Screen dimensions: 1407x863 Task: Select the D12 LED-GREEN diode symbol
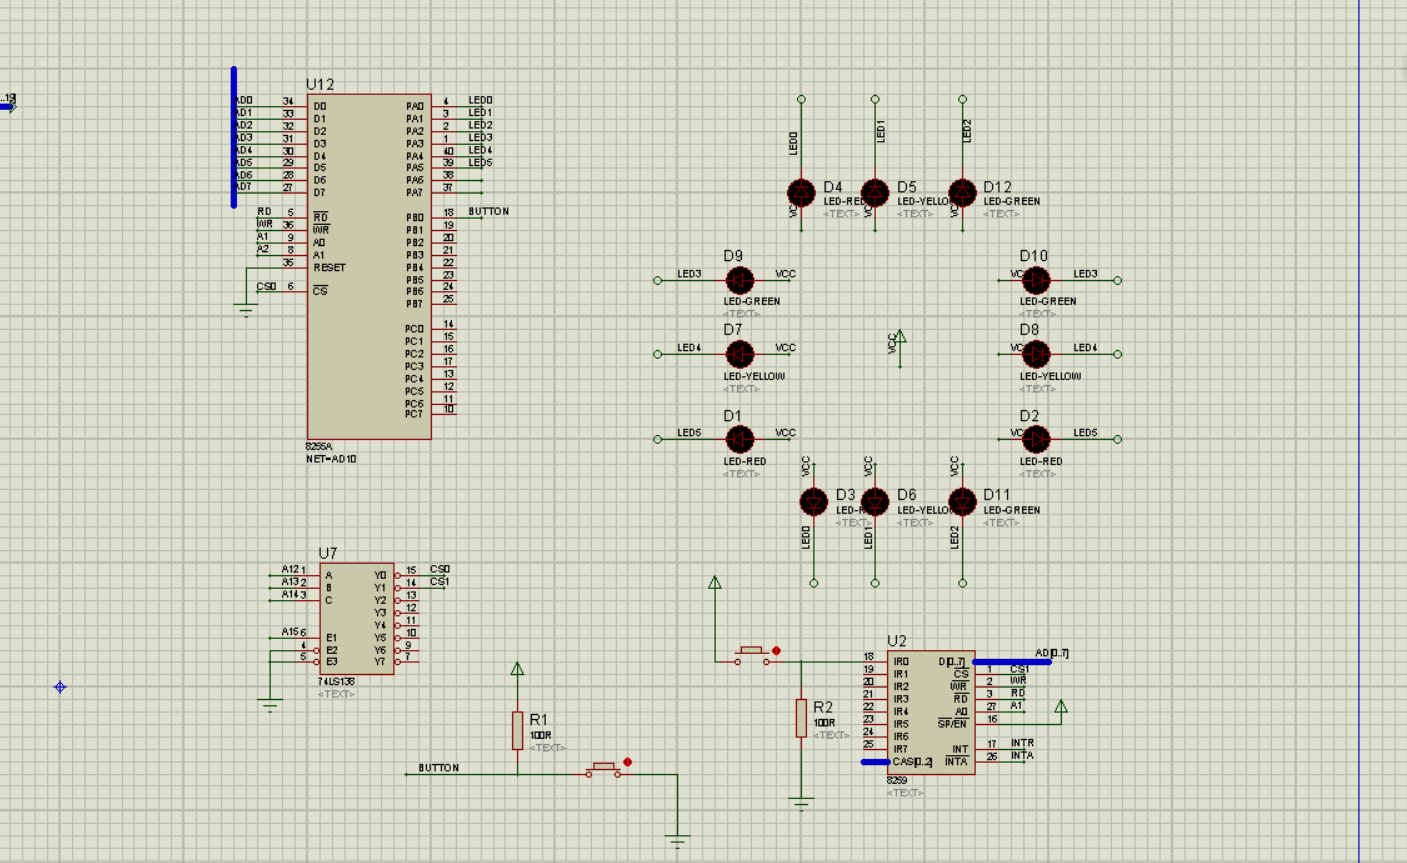[962, 192]
